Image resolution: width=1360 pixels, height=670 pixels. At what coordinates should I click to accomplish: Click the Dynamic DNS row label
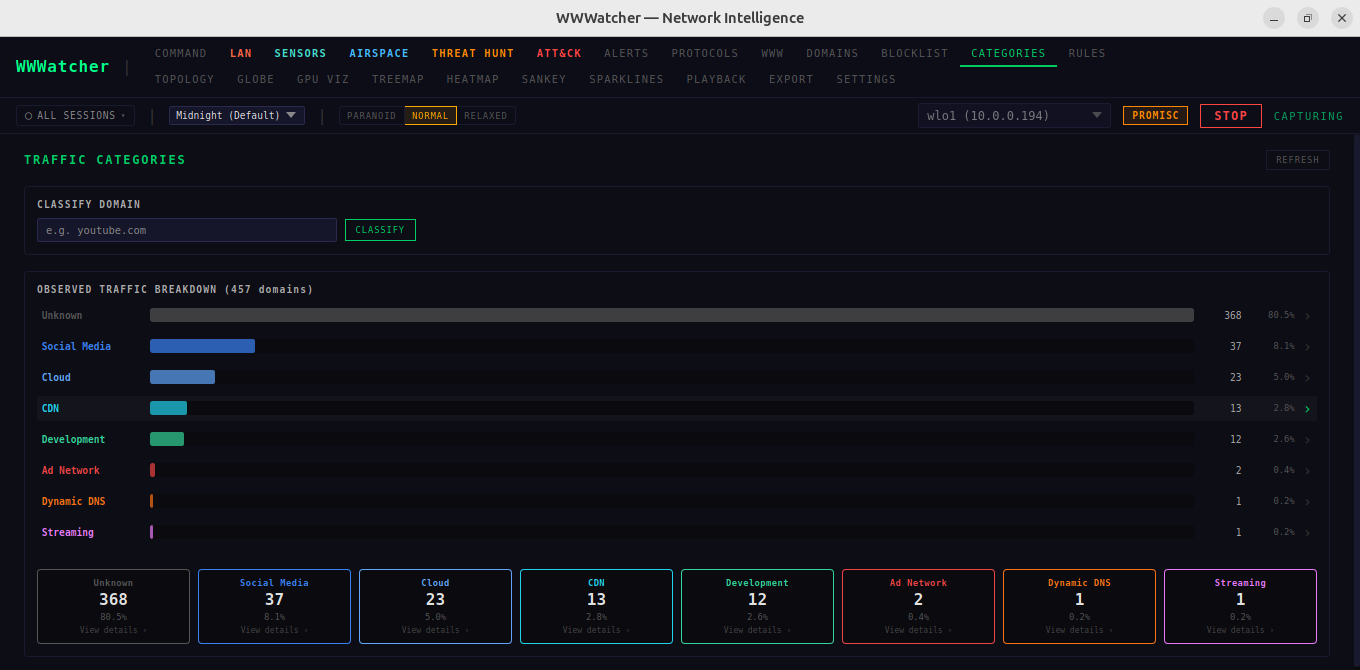(74, 501)
